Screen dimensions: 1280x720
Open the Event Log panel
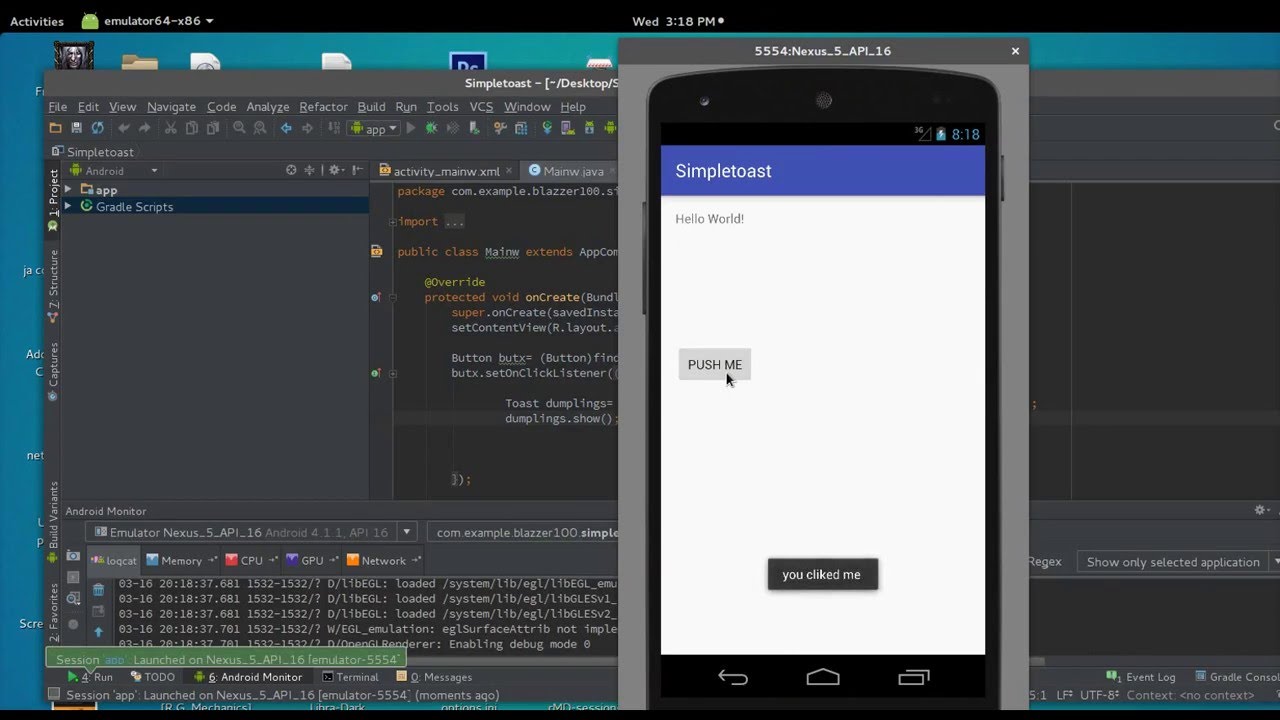pos(1141,677)
